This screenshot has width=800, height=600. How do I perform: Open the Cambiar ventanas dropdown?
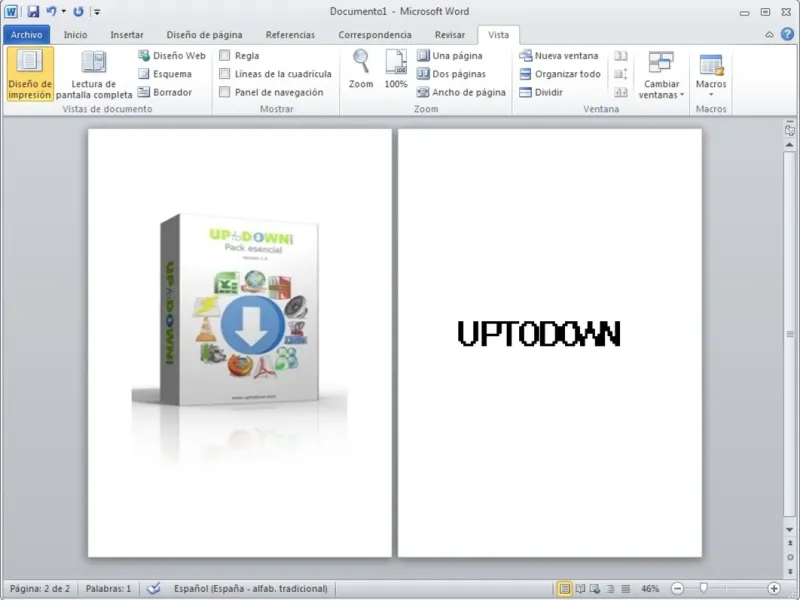click(661, 74)
